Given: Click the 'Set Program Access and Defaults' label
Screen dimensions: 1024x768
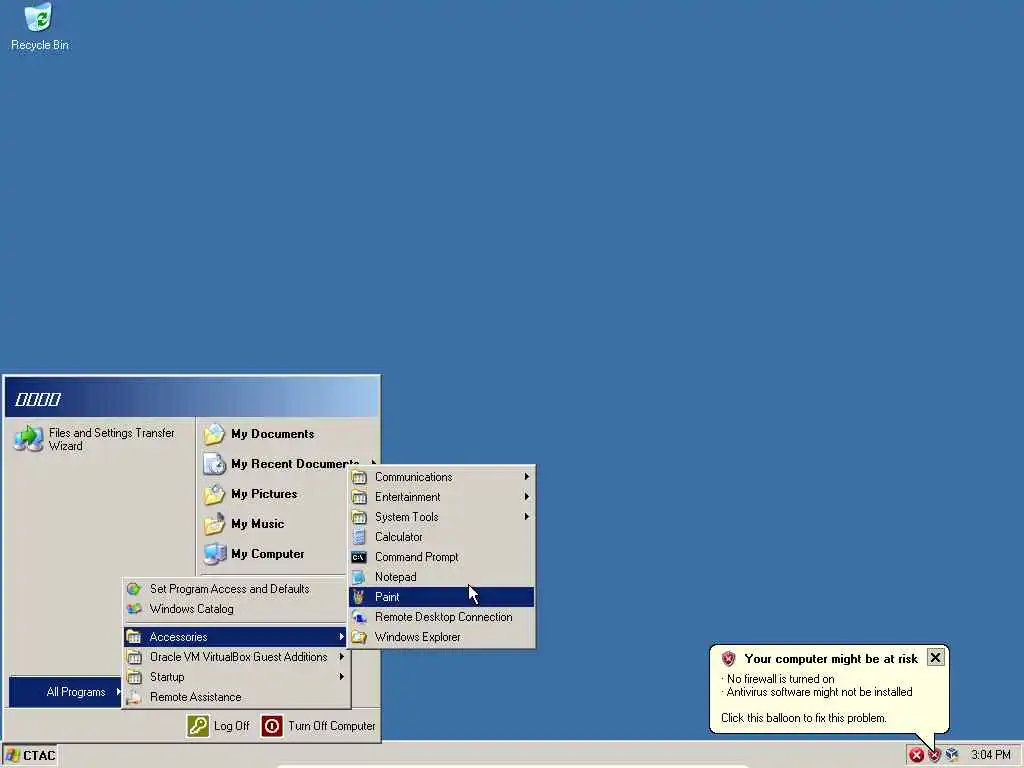Looking at the screenshot, I should click(x=229, y=589).
